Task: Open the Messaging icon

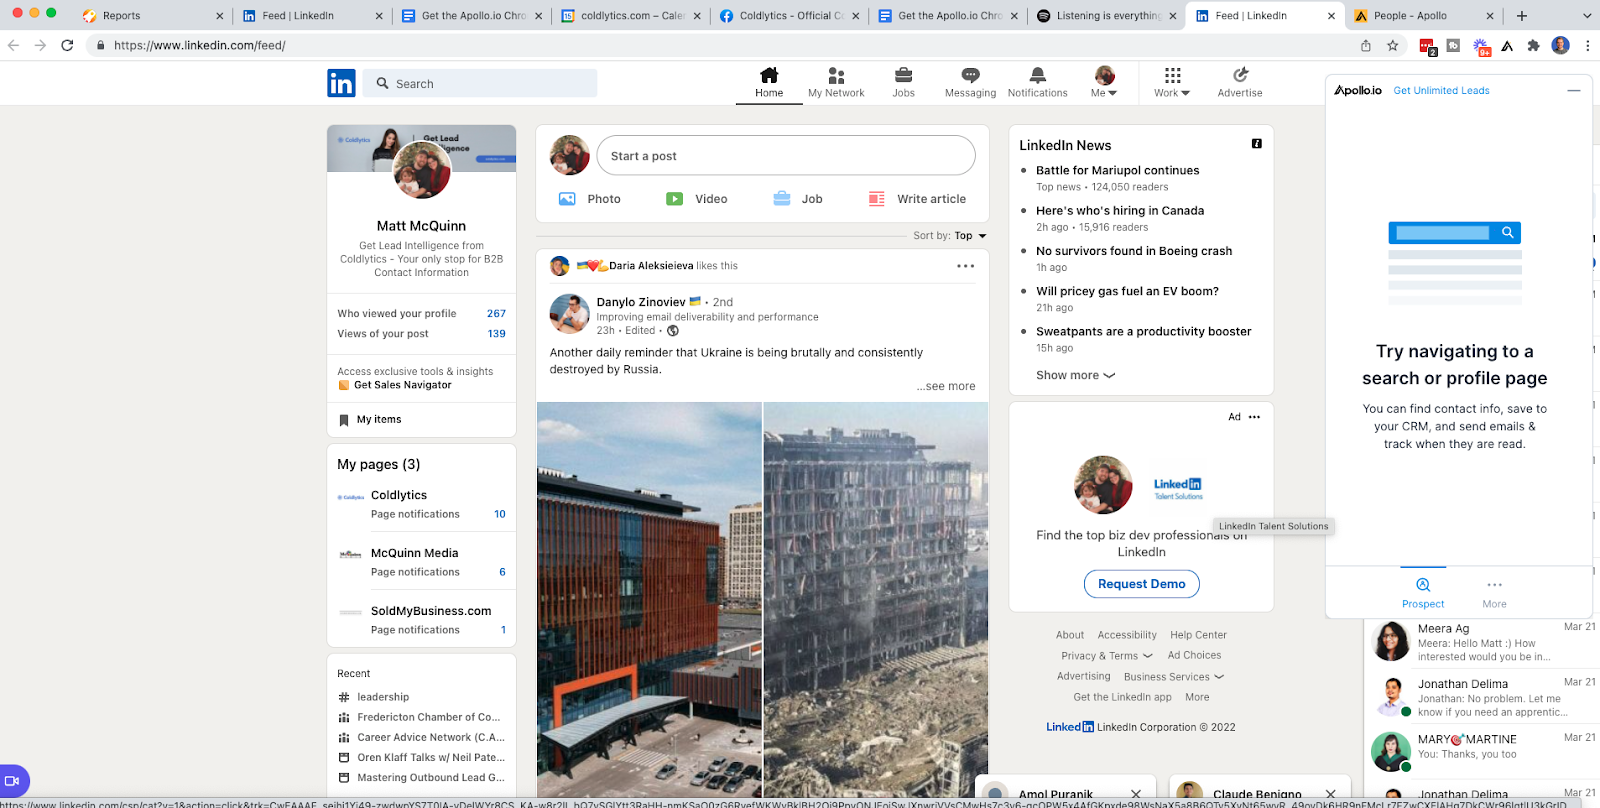Action: coord(970,82)
